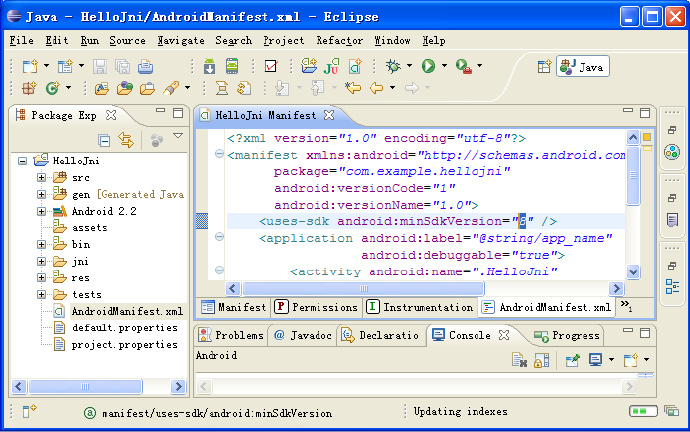Viewport: 690px width, 432px height.
Task: Expand the Android 2.2 library node
Action: coord(41,211)
